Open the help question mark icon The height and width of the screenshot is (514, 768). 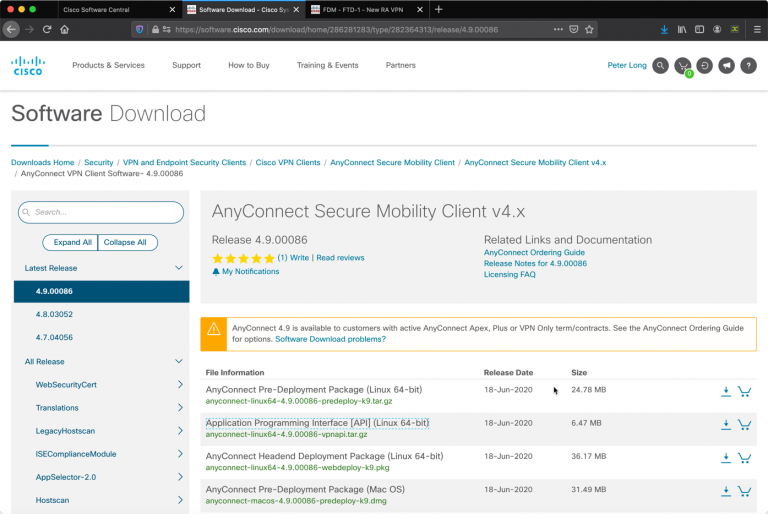tap(748, 65)
